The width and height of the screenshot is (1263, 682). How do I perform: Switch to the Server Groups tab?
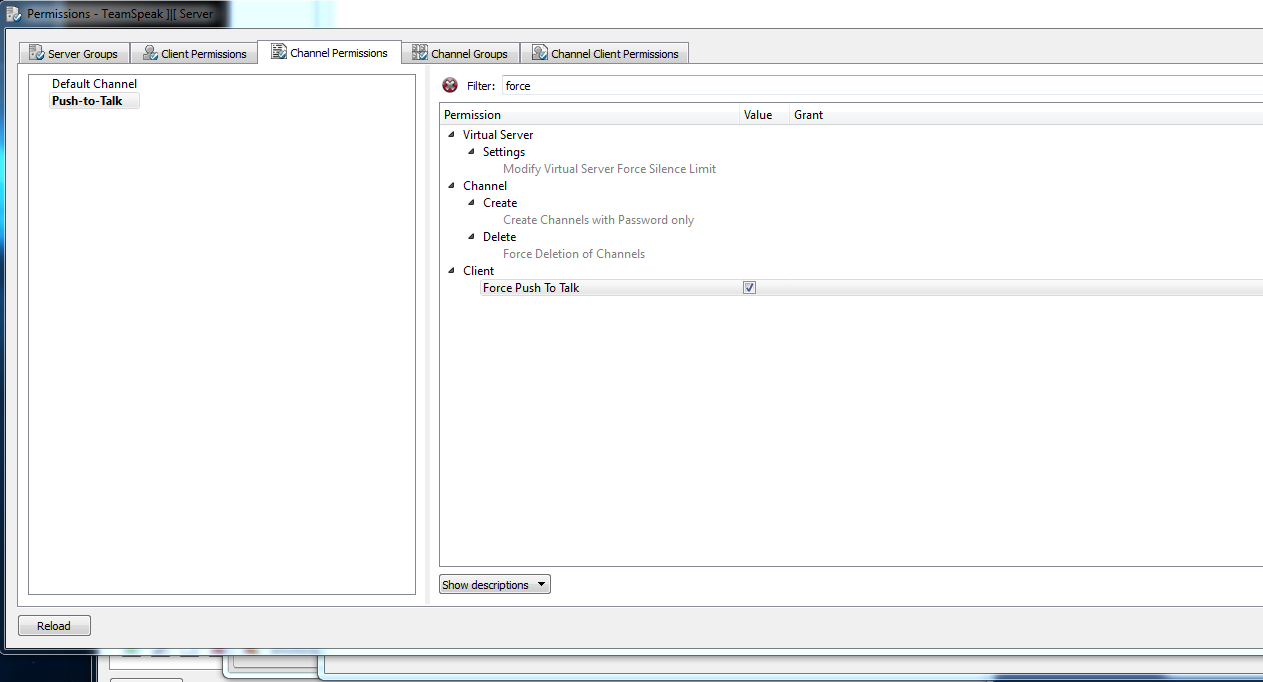point(82,54)
